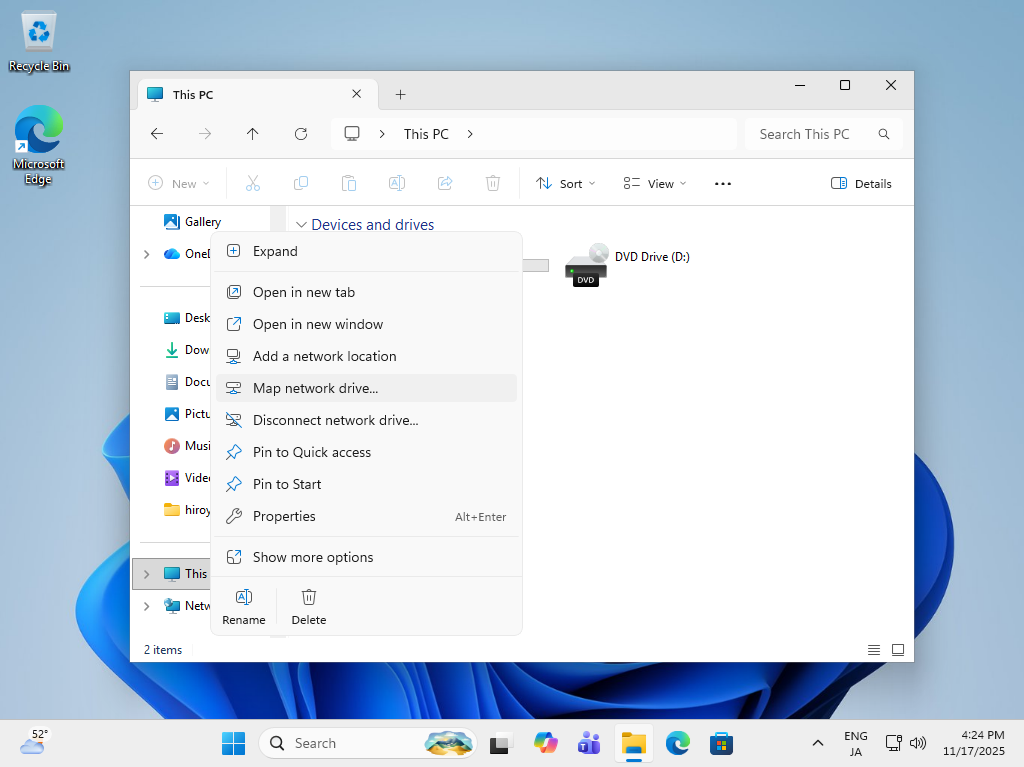Open the Sort dropdown
The width and height of the screenshot is (1024, 767).
pyautogui.click(x=565, y=184)
